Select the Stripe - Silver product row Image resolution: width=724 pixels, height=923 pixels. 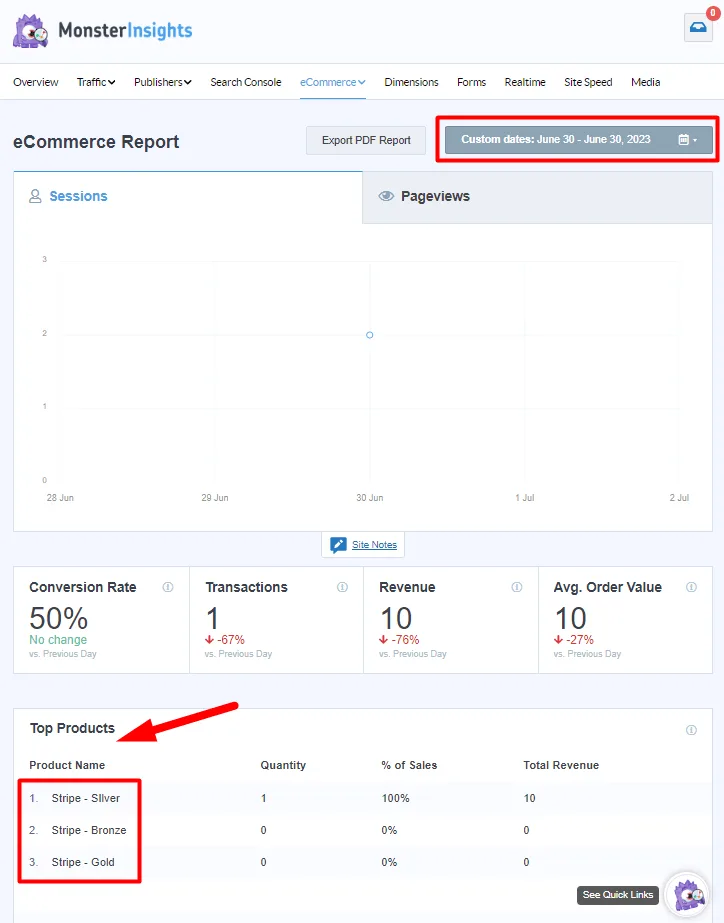tap(84, 798)
